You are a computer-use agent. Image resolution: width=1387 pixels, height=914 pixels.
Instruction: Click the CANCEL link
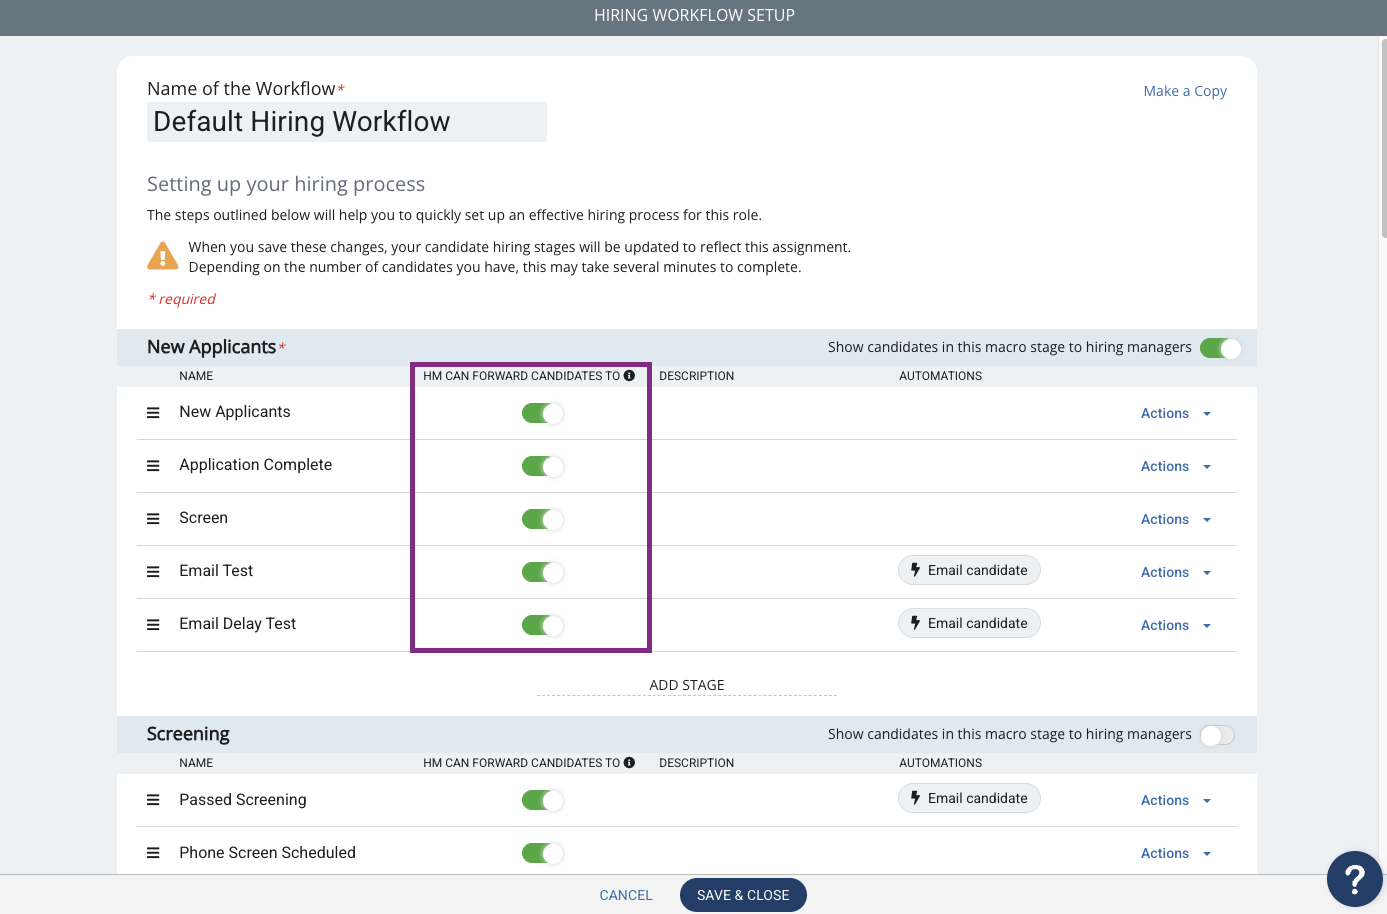point(626,895)
